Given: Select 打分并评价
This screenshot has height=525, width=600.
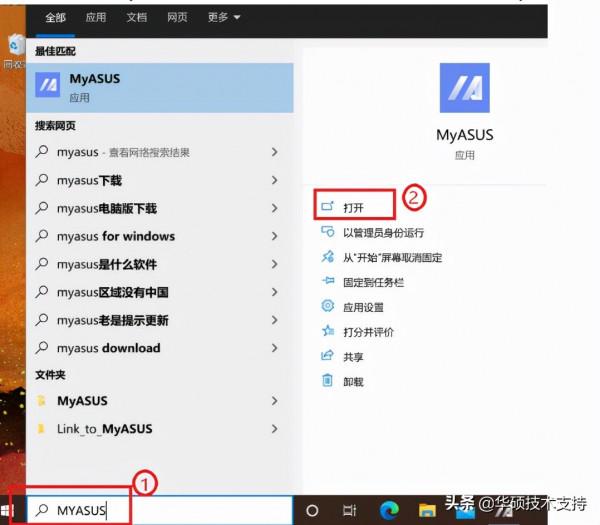Looking at the screenshot, I should pos(368,332).
